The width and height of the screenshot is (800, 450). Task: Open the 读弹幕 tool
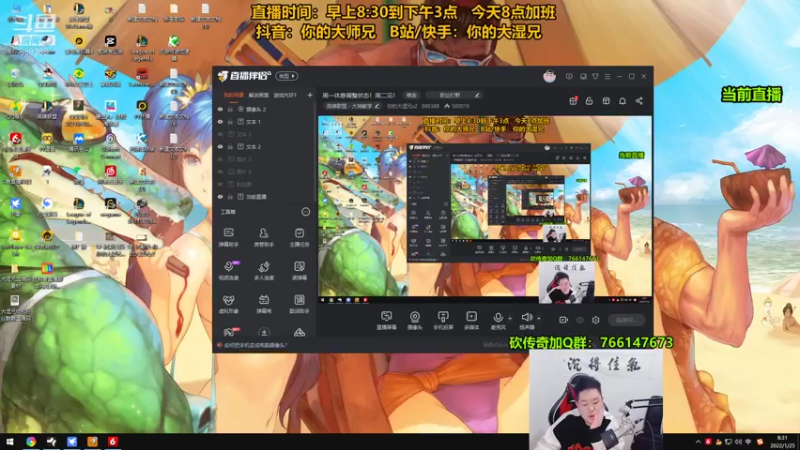[x=299, y=270]
